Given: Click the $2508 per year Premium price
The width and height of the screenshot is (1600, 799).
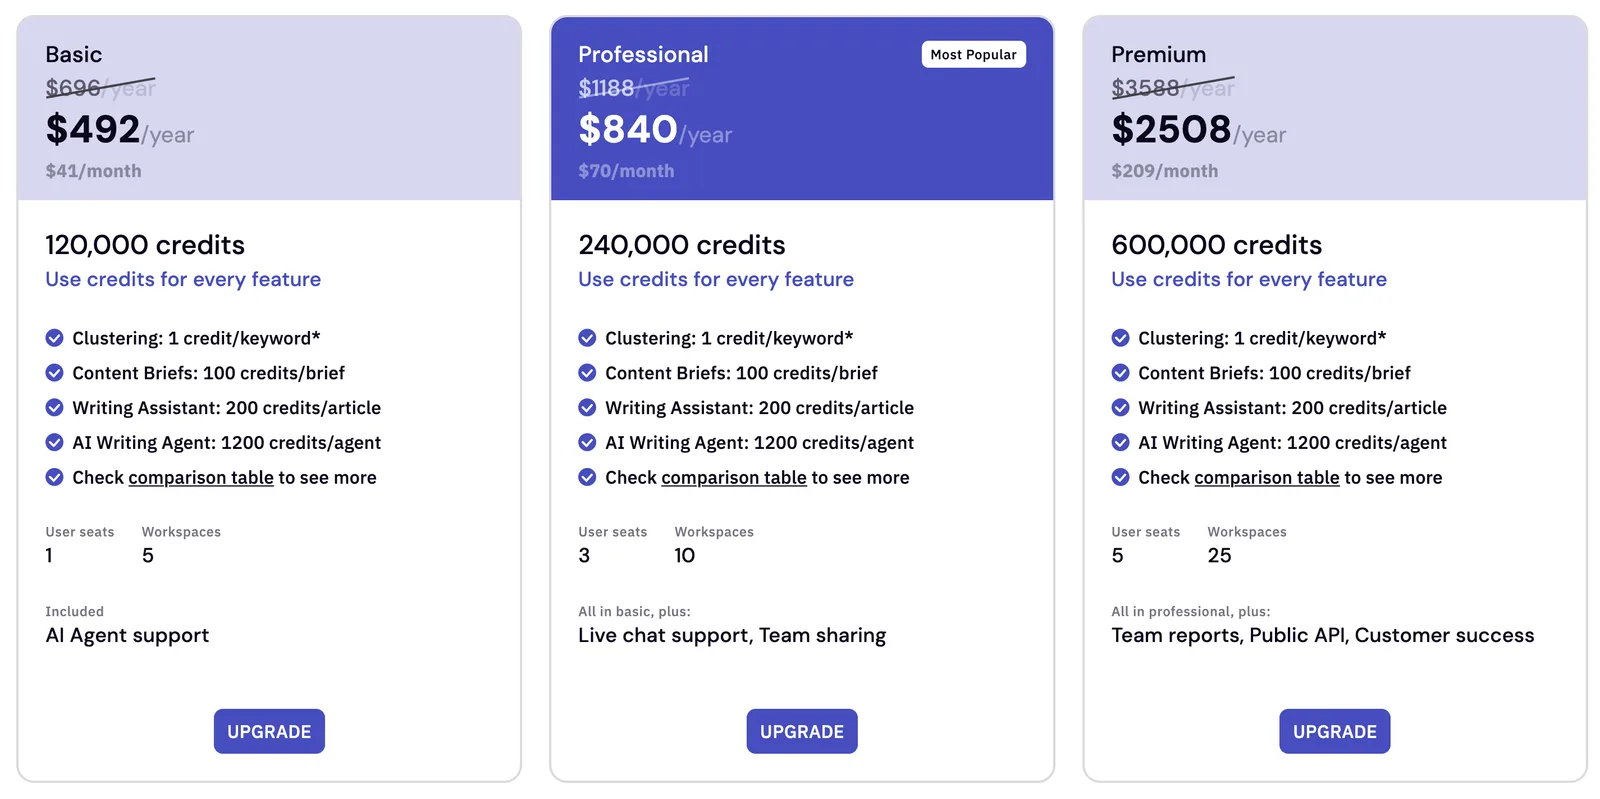Looking at the screenshot, I should [1199, 130].
